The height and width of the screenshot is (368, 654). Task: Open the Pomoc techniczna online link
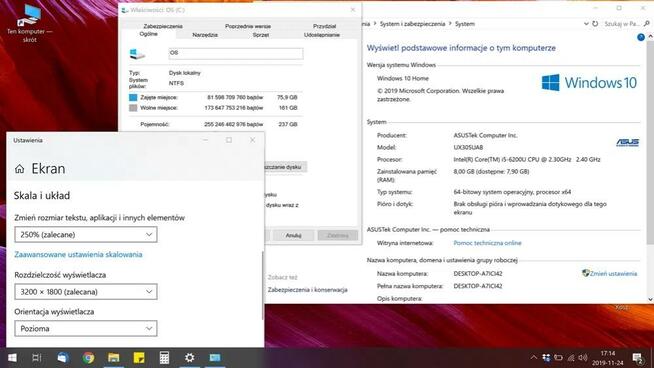[488, 243]
